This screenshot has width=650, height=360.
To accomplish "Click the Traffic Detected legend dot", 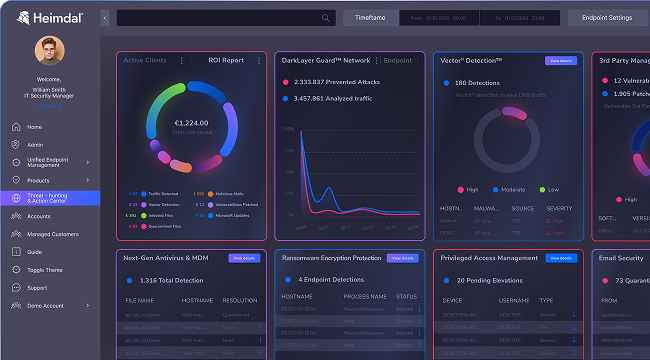I will point(144,194).
